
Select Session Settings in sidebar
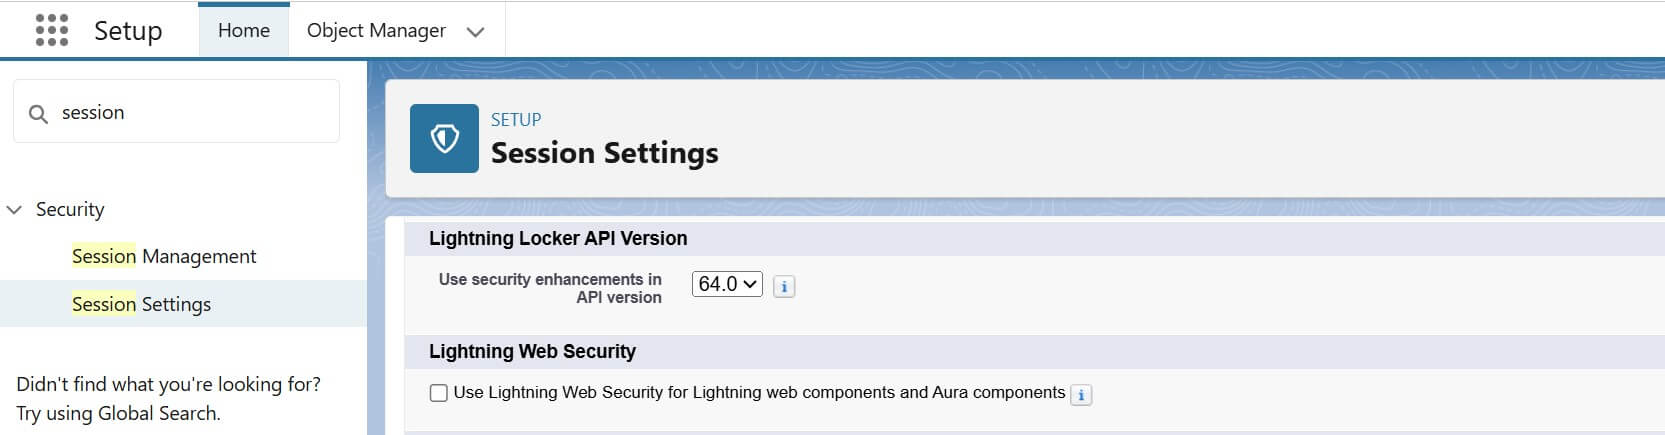[x=141, y=304]
